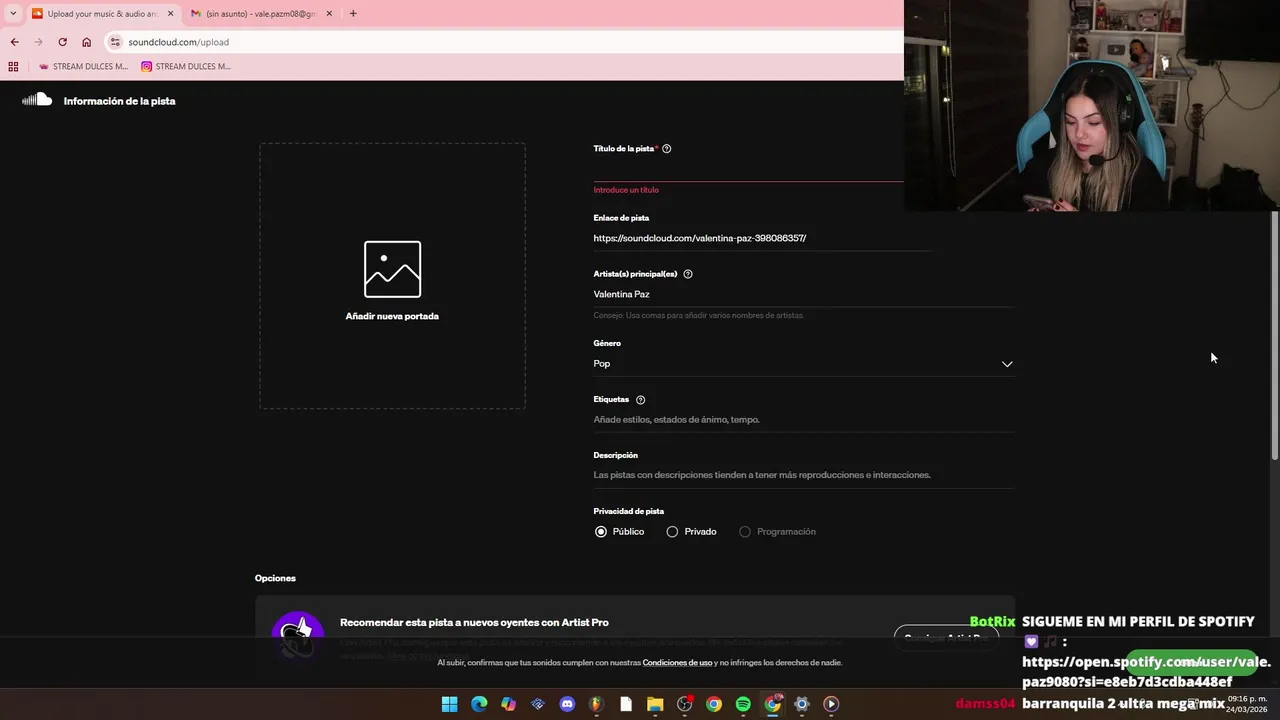This screenshot has height=720, width=1280.
Task: Click the Descripción text field
Action: click(x=803, y=476)
